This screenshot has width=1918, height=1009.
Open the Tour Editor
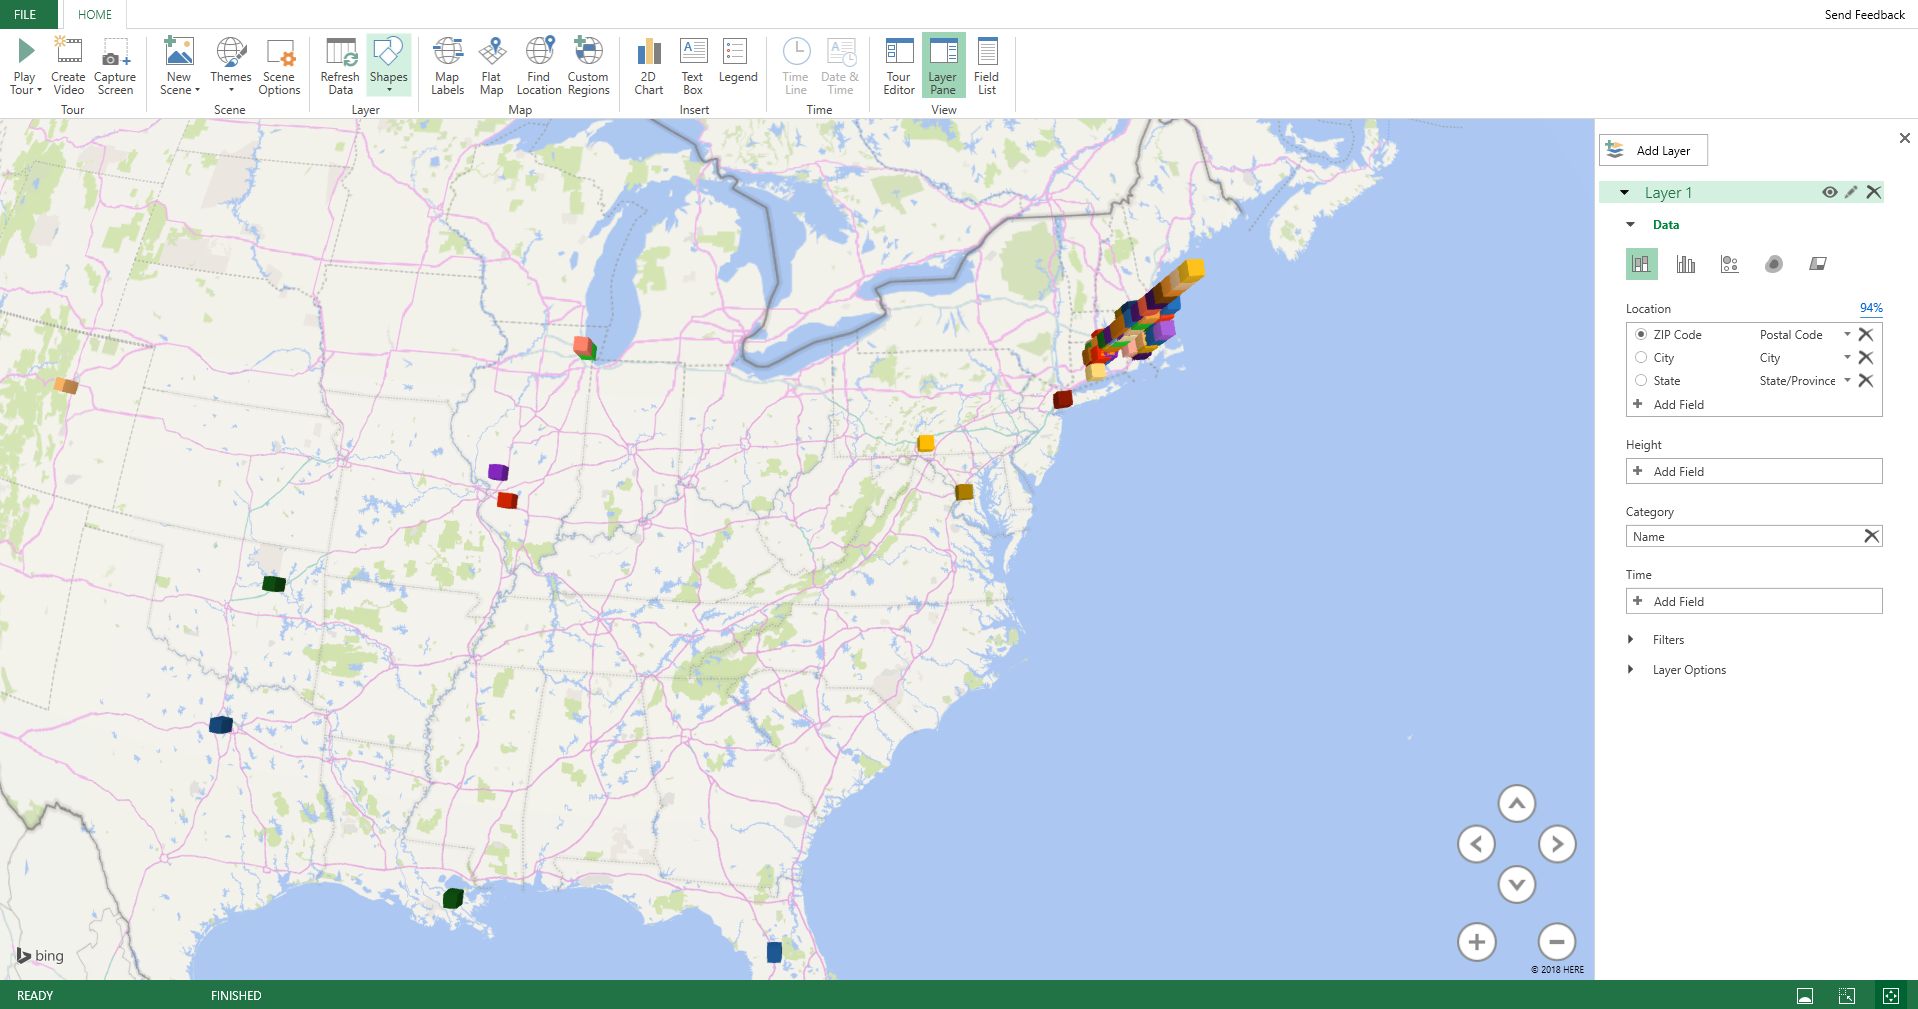(897, 67)
